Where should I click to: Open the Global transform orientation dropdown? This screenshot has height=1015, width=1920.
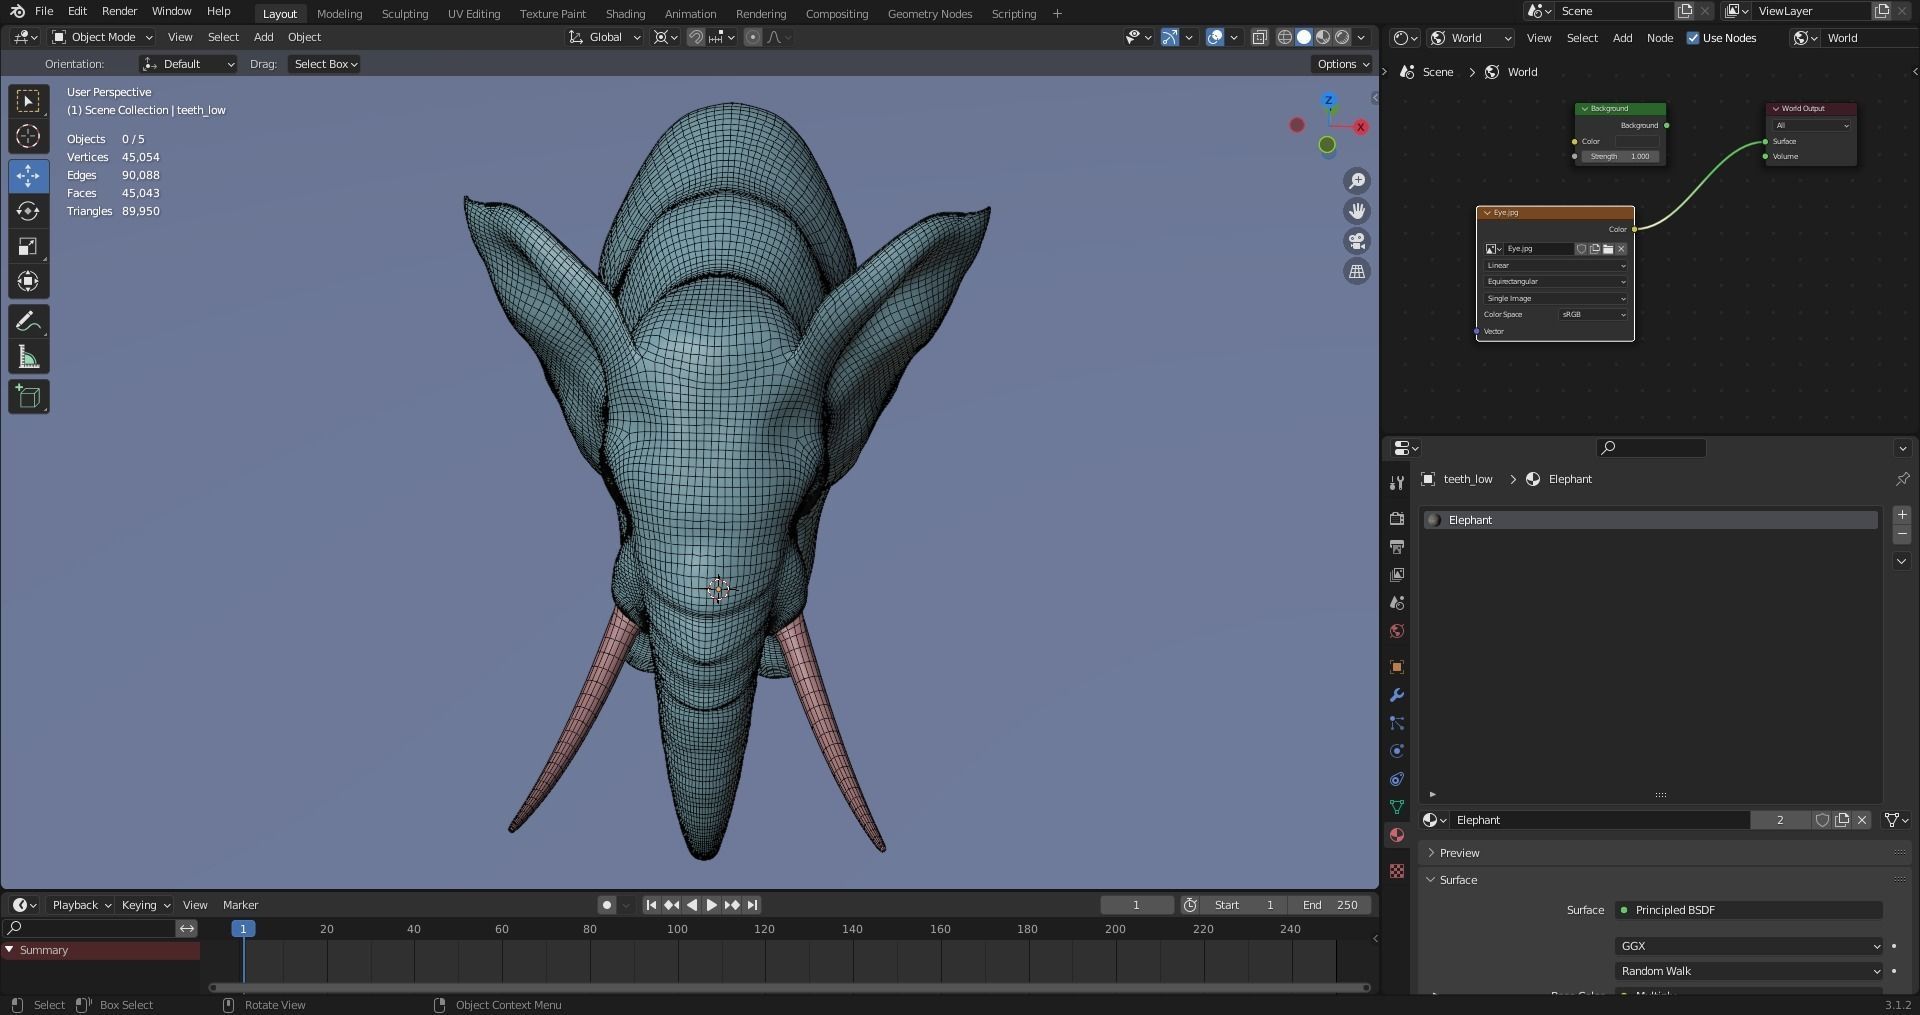[605, 37]
